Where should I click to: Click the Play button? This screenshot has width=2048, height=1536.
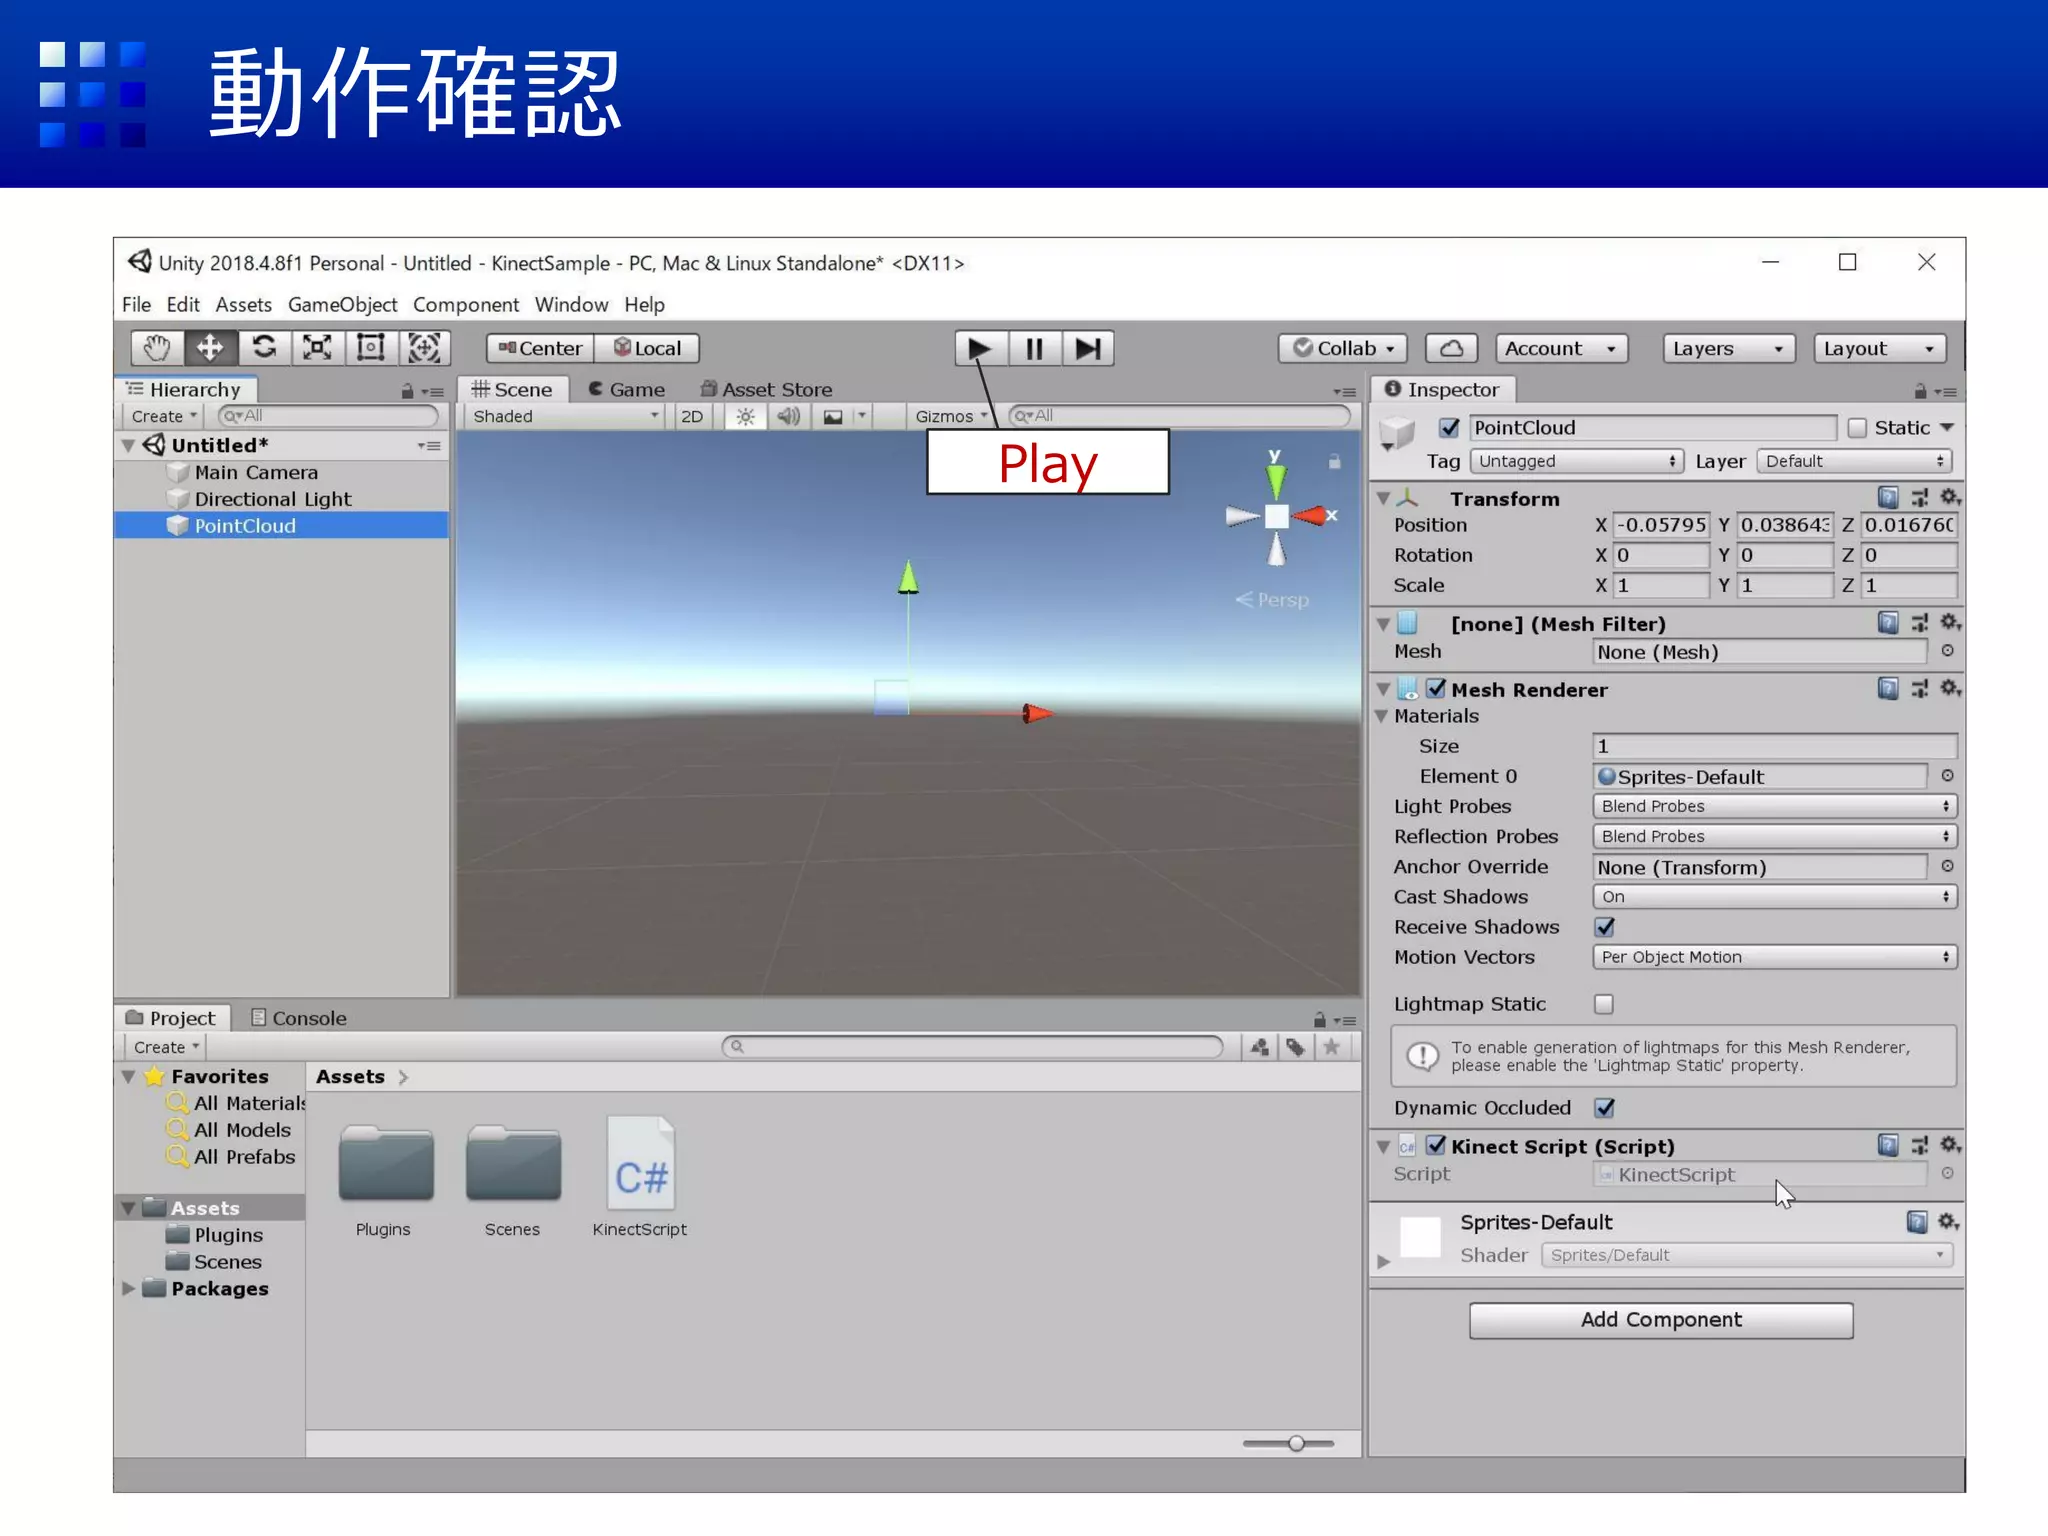point(980,349)
